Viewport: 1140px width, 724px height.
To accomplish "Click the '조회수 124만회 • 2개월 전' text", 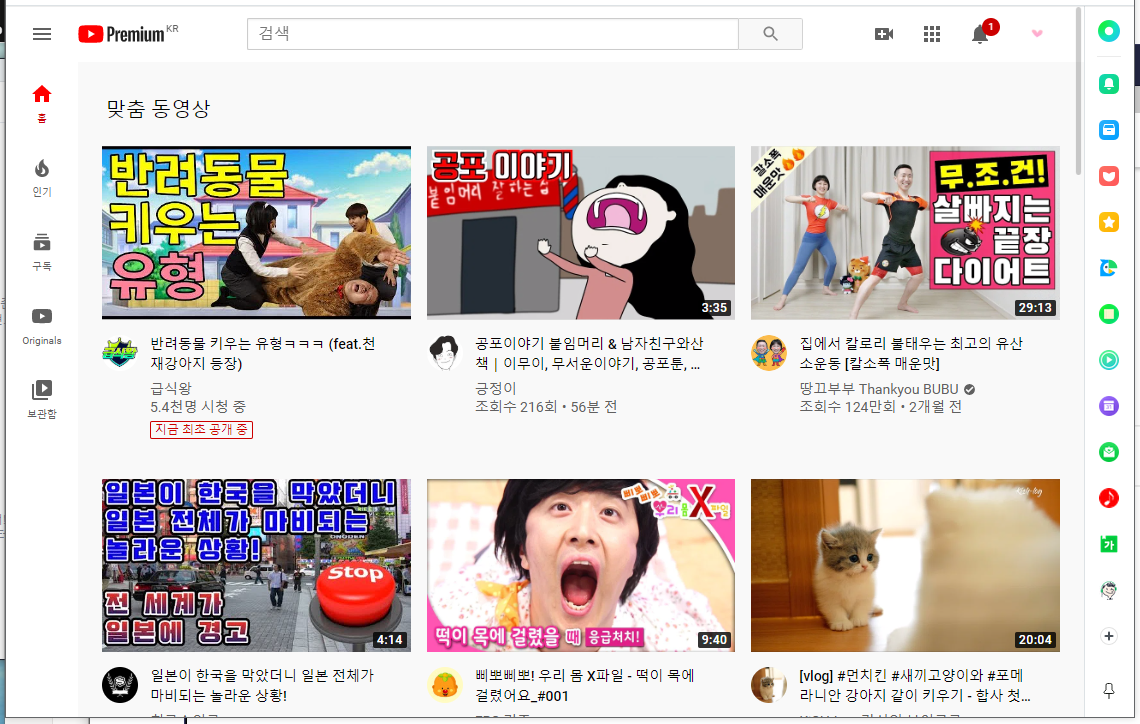I will coord(880,406).
